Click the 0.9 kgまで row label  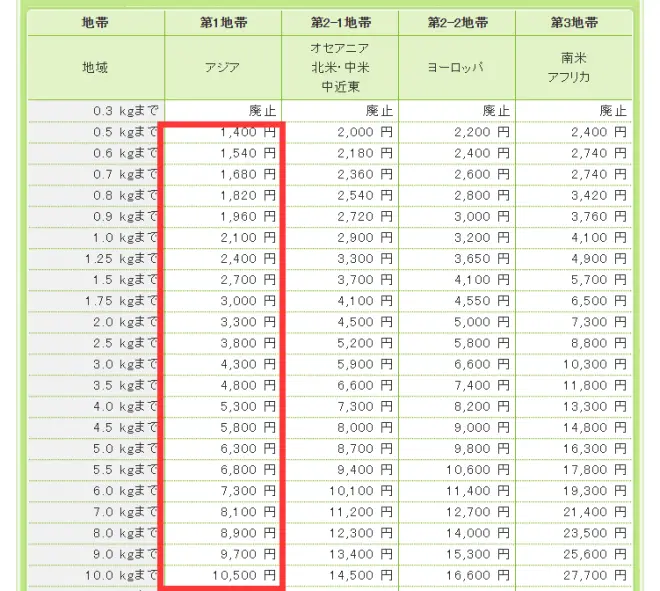point(126,216)
